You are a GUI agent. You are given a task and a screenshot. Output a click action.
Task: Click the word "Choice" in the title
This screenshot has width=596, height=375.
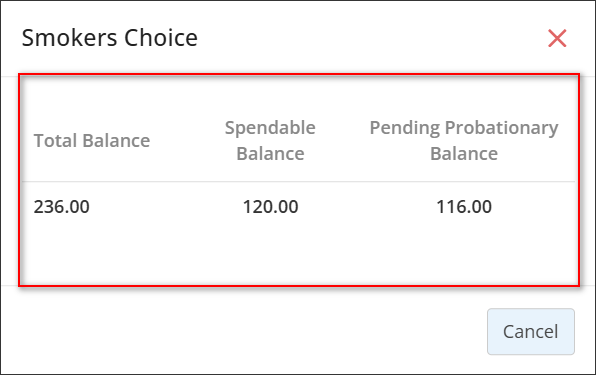[x=161, y=38]
